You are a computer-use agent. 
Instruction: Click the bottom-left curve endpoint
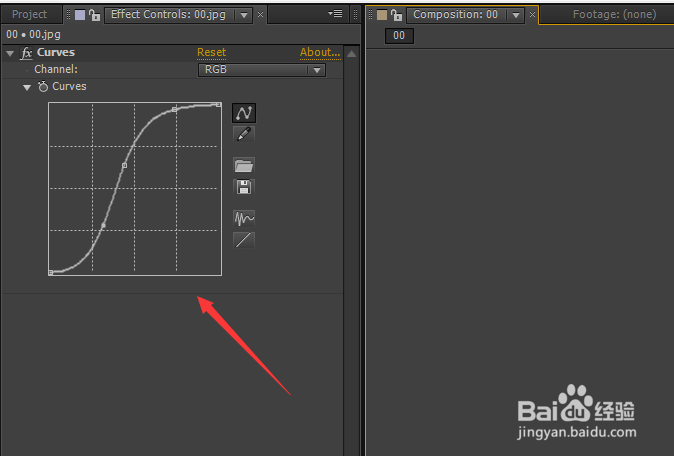click(51, 272)
